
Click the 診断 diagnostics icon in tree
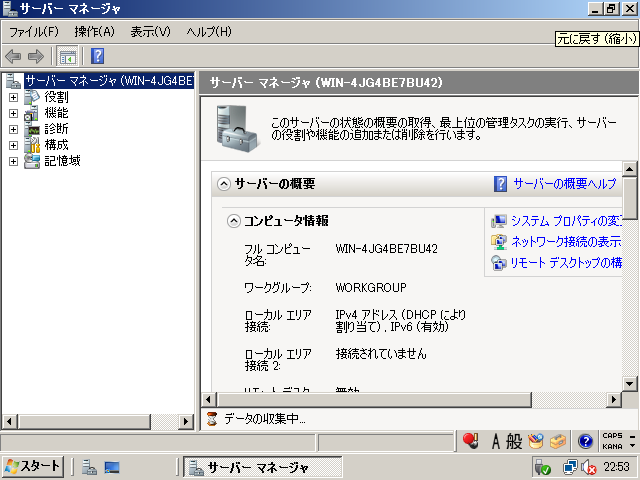click(32, 129)
